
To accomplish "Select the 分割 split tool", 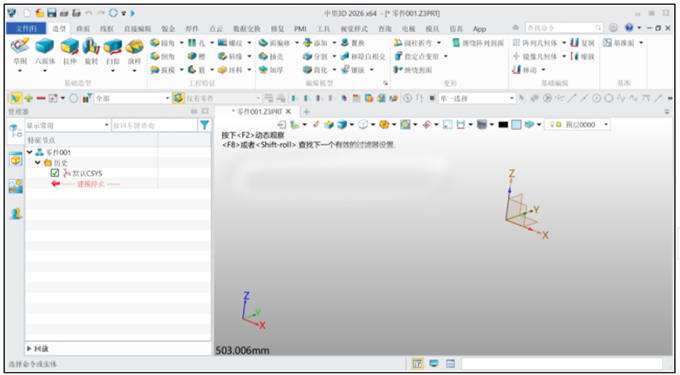I will [315, 56].
